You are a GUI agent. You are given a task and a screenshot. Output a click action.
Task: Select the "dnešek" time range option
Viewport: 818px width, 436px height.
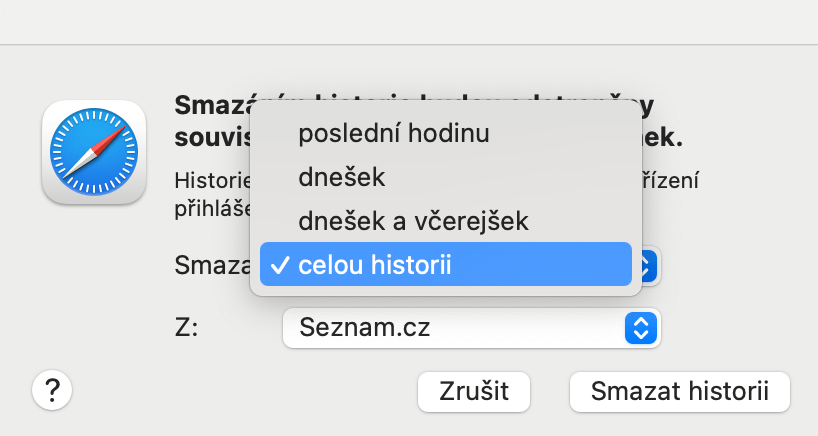[x=341, y=177]
